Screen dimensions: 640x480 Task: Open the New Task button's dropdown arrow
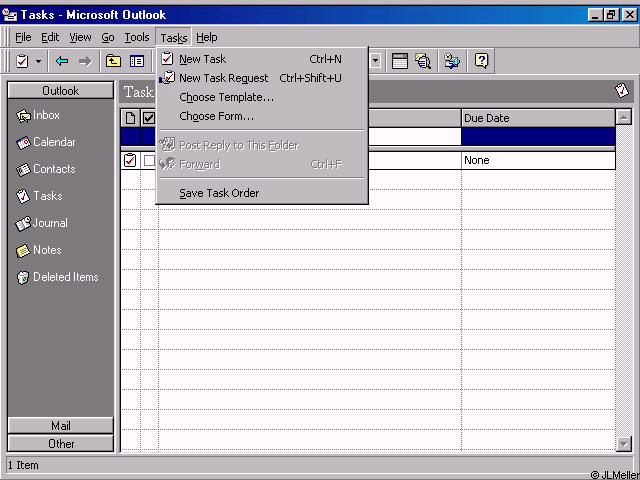[x=38, y=62]
